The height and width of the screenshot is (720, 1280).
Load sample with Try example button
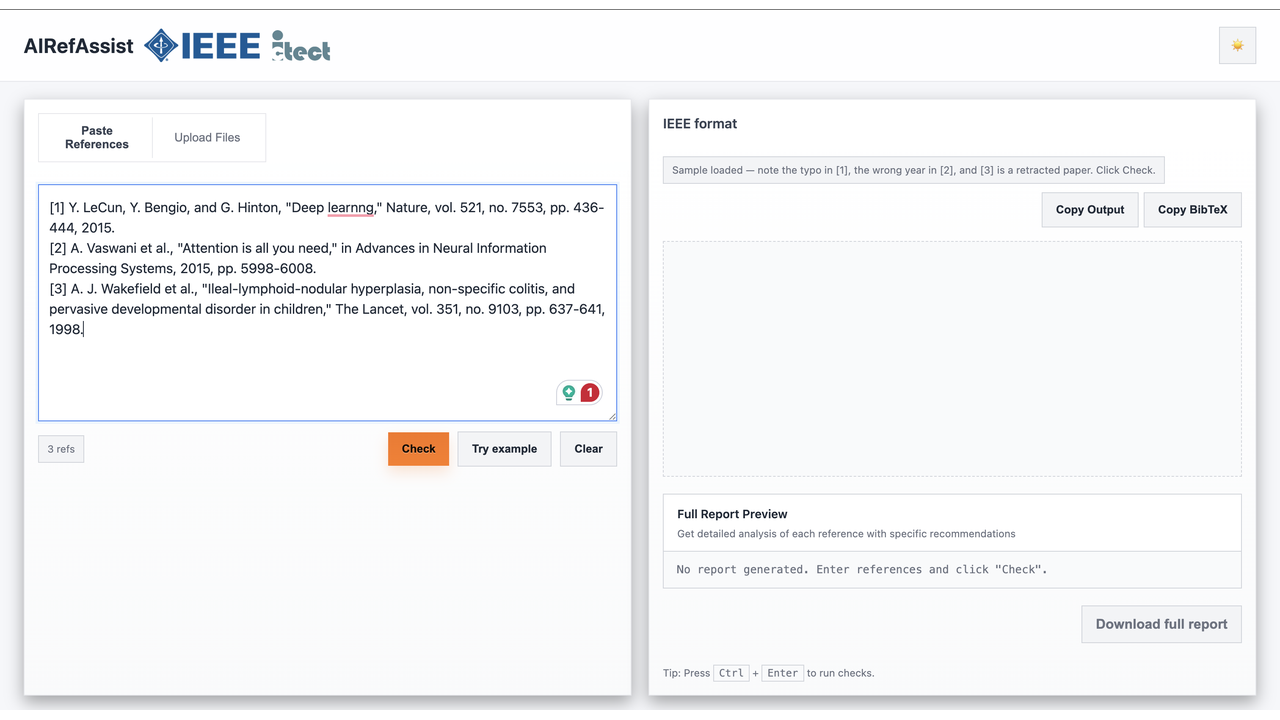pos(504,449)
